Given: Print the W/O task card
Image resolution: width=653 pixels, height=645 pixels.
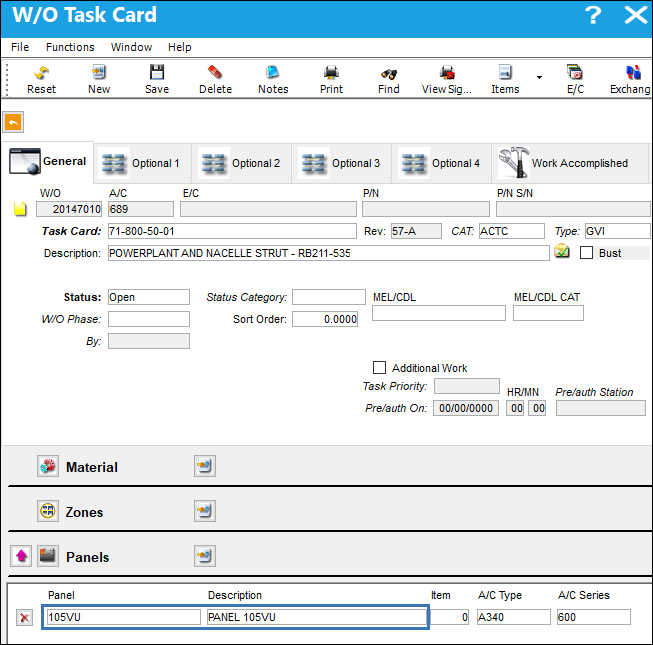Looking at the screenshot, I should (x=331, y=80).
